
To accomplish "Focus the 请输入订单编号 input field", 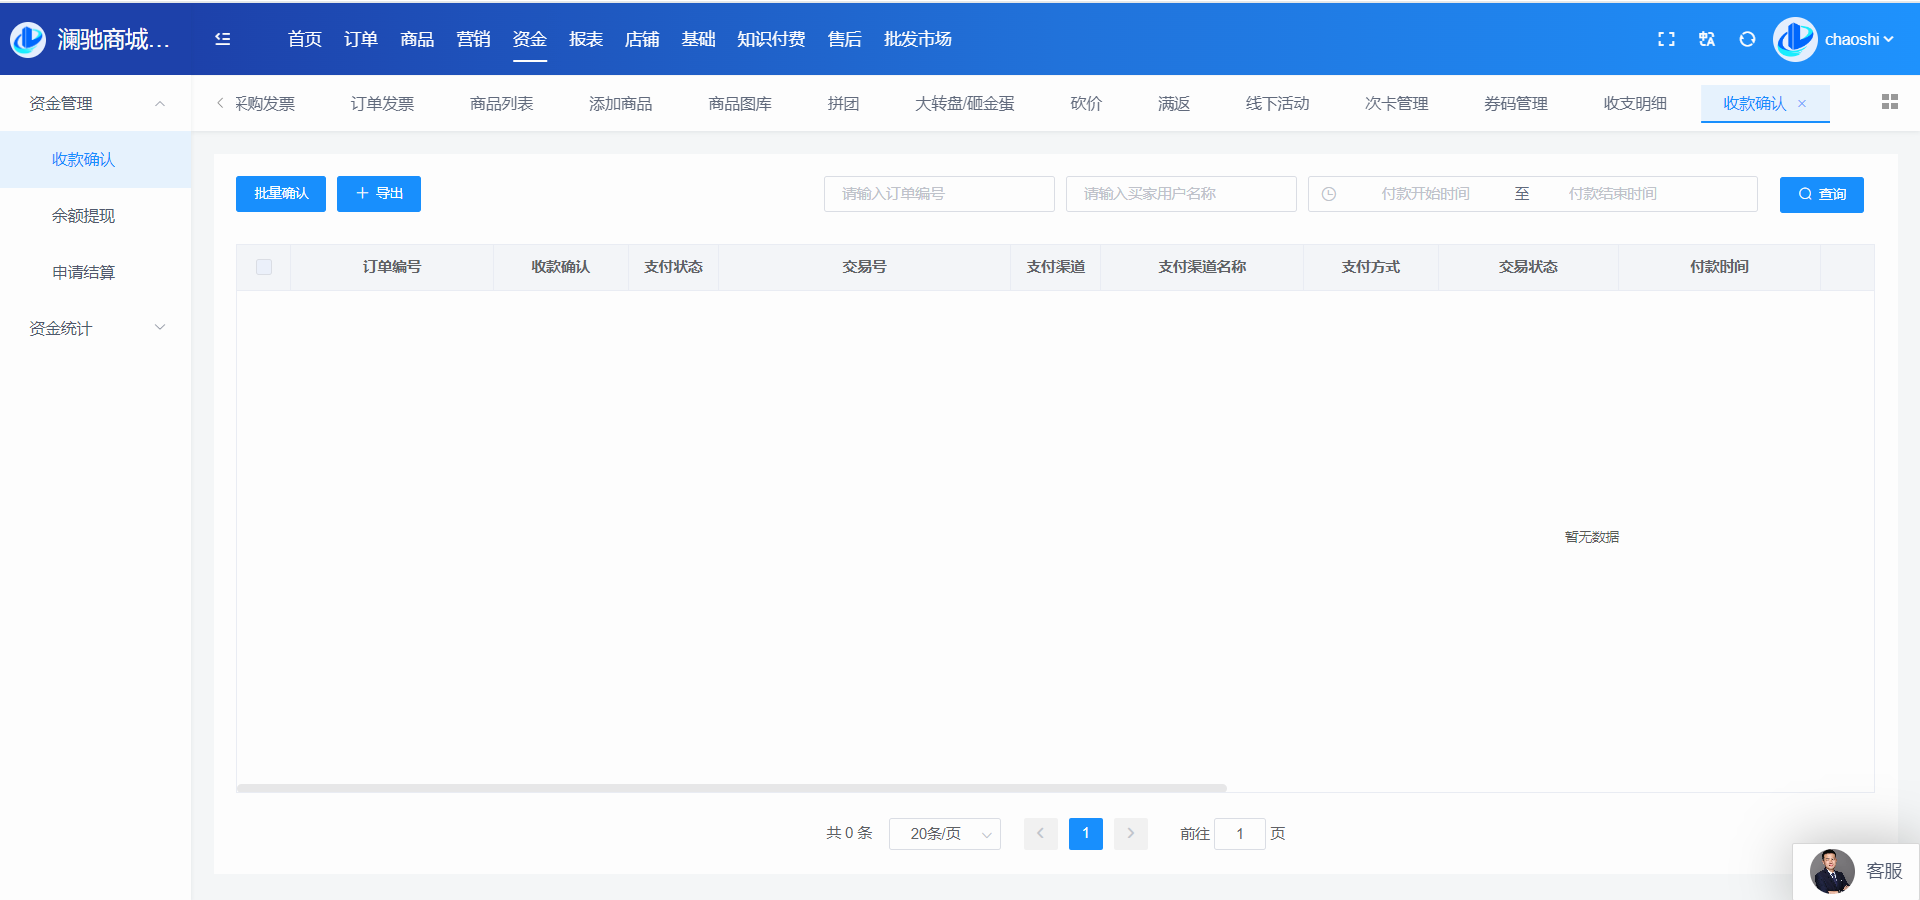I will pyautogui.click(x=938, y=194).
